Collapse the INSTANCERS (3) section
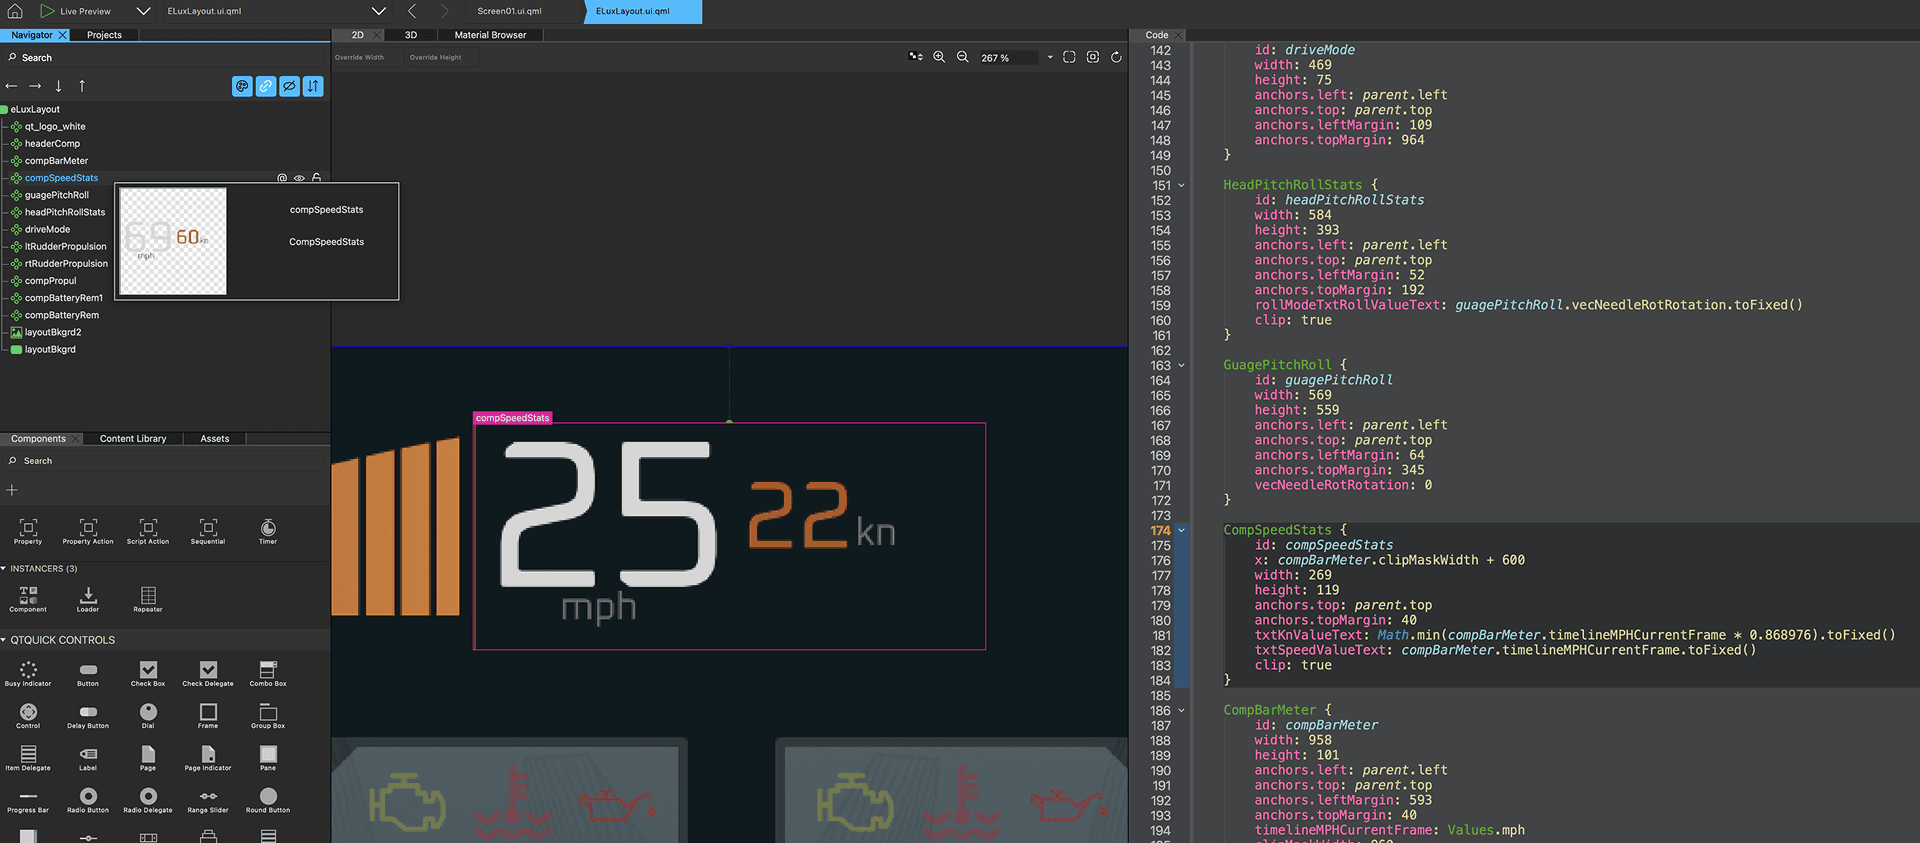1920x843 pixels. click(x=4, y=569)
